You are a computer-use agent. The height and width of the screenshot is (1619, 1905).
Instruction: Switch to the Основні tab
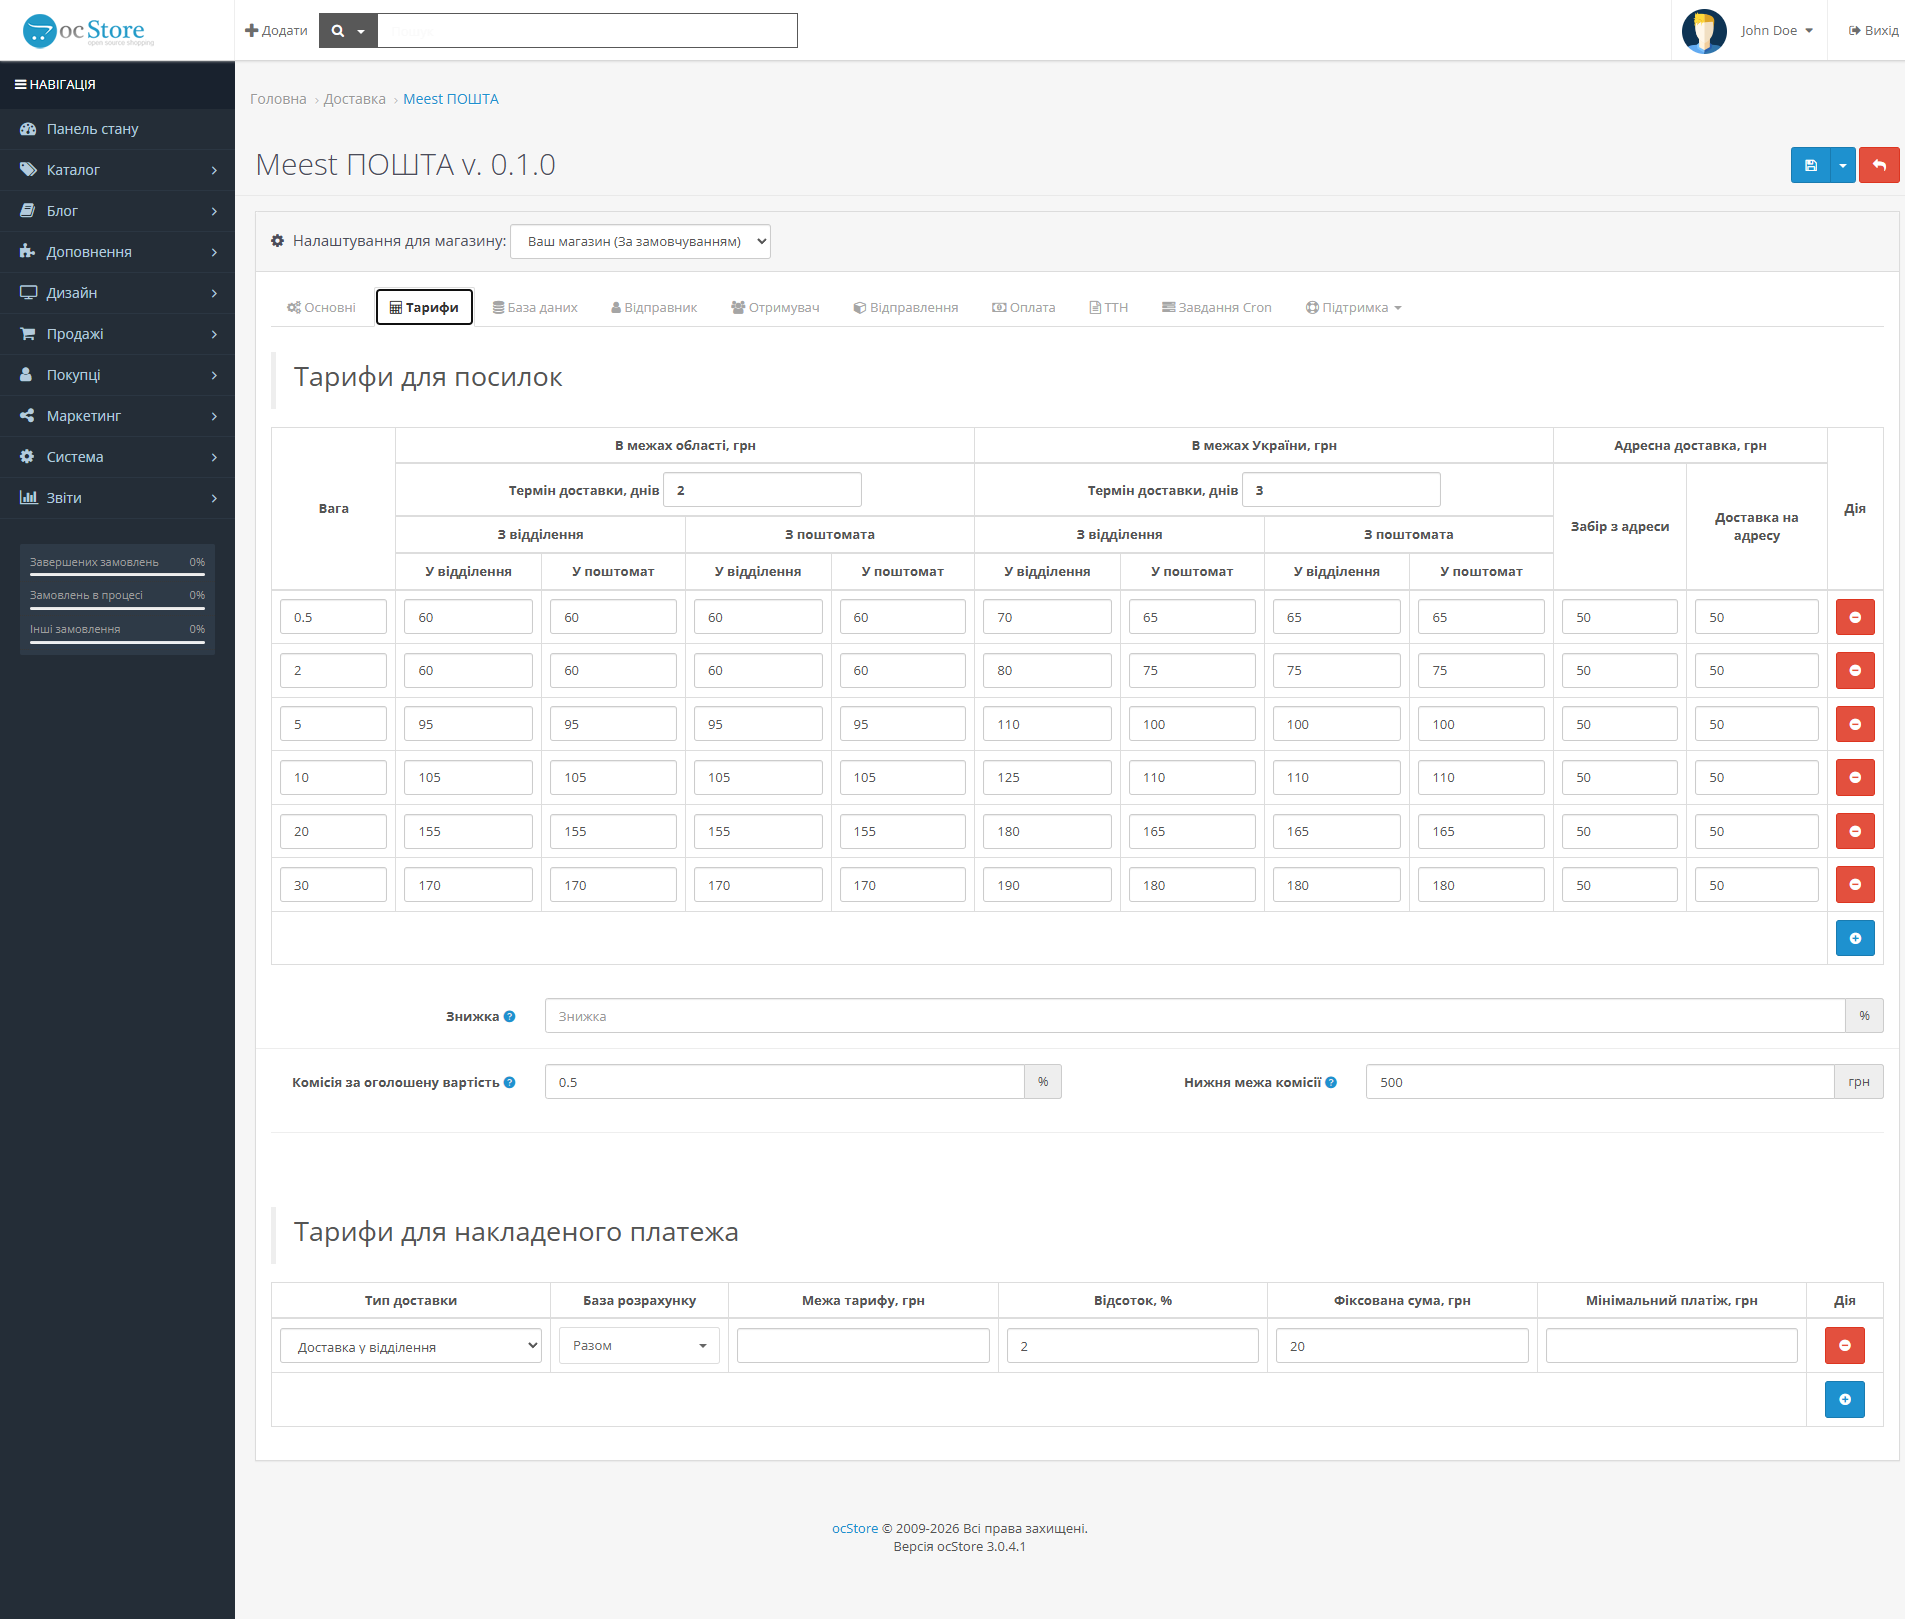click(321, 308)
